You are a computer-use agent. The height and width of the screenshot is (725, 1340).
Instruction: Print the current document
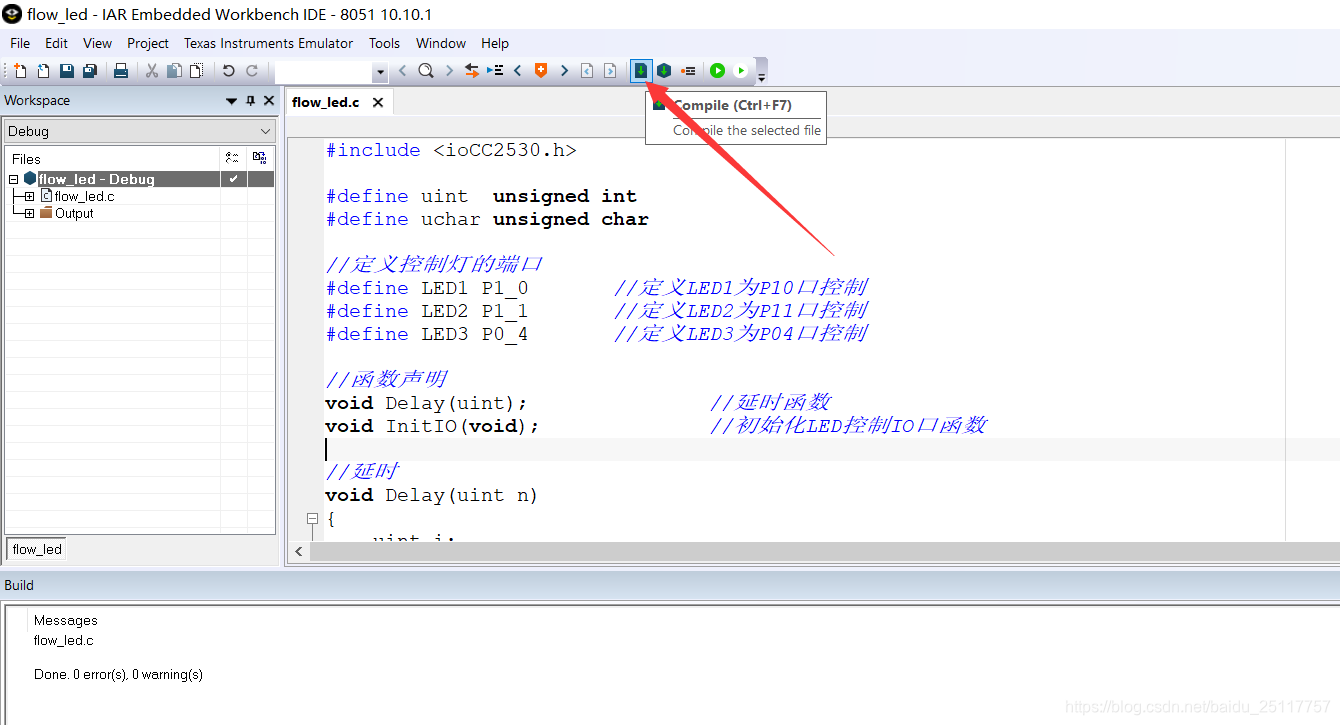121,71
